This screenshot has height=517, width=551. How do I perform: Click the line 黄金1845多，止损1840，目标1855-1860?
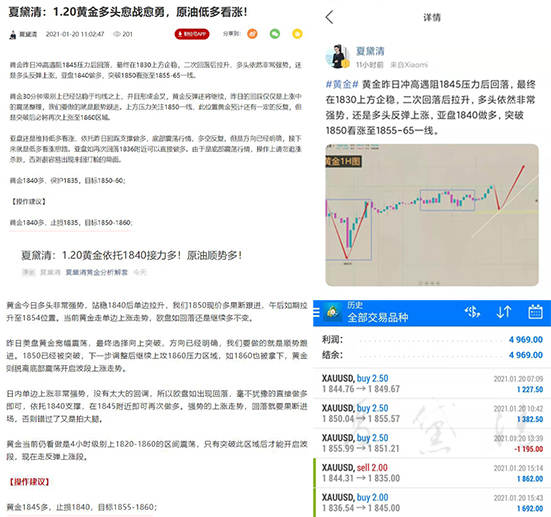(82, 507)
